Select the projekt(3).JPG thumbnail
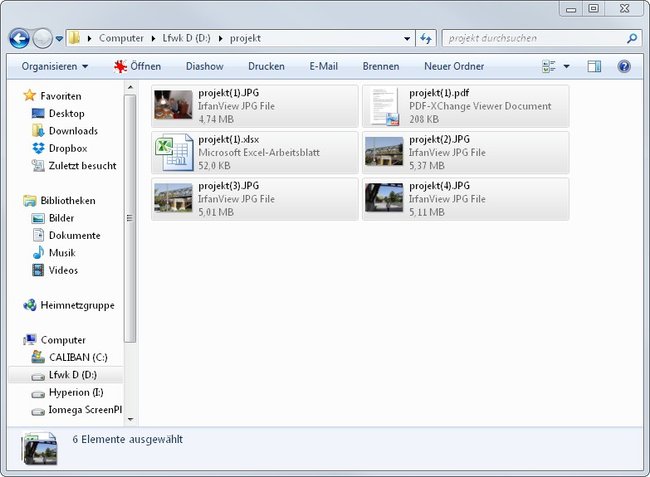The height and width of the screenshot is (477, 650). (x=173, y=198)
